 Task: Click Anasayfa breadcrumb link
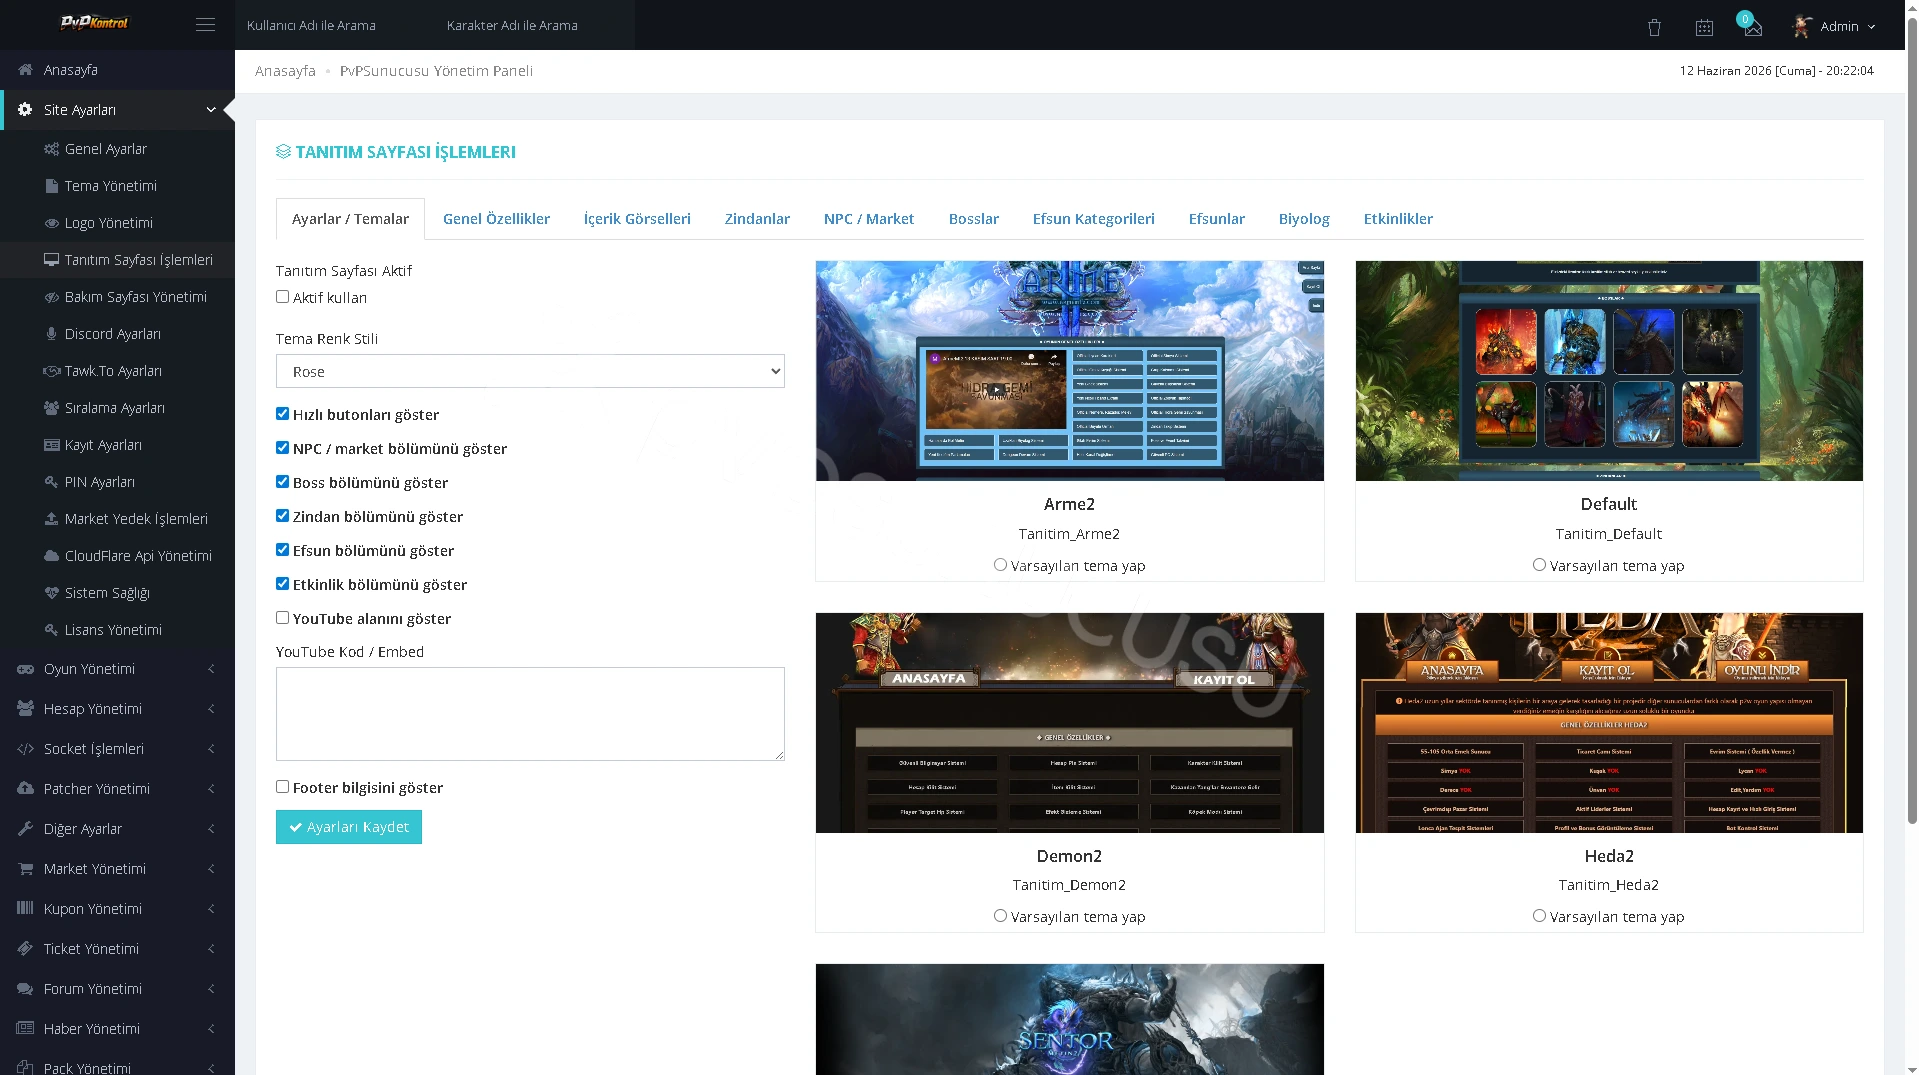pyautogui.click(x=285, y=71)
